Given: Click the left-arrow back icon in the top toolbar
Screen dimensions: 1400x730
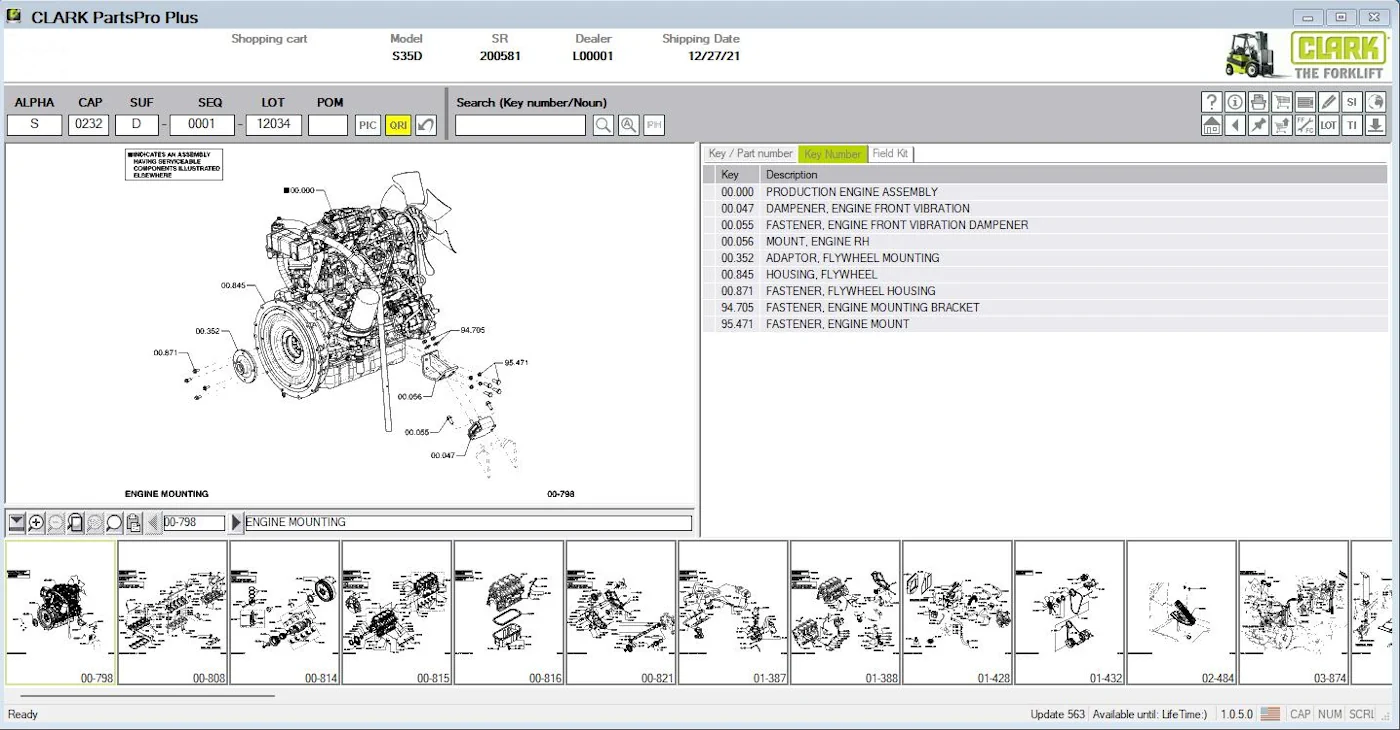Looking at the screenshot, I should pyautogui.click(x=1235, y=125).
